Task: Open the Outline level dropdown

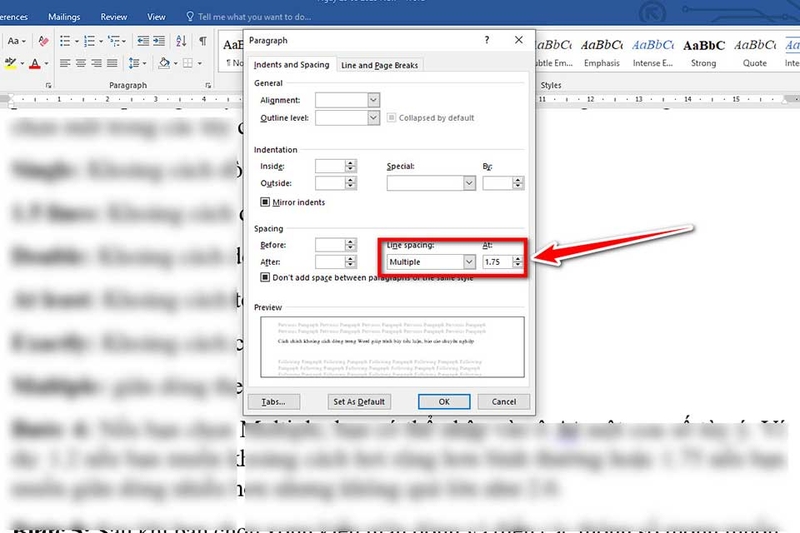Action: click(x=373, y=118)
